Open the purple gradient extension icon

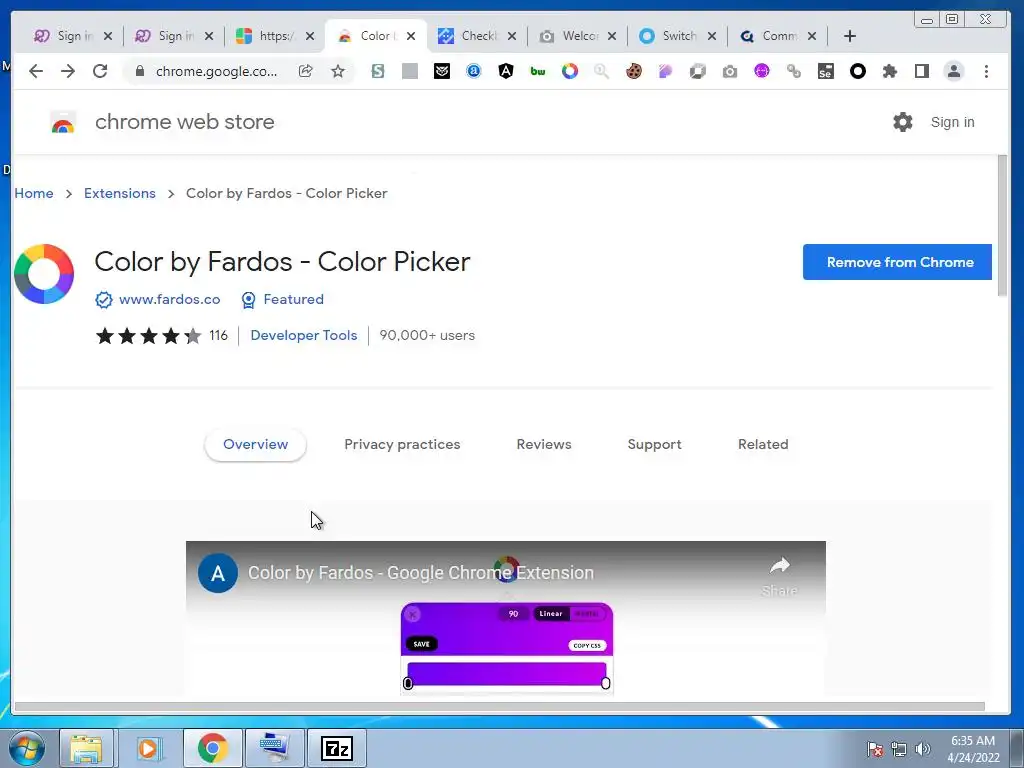pos(665,71)
